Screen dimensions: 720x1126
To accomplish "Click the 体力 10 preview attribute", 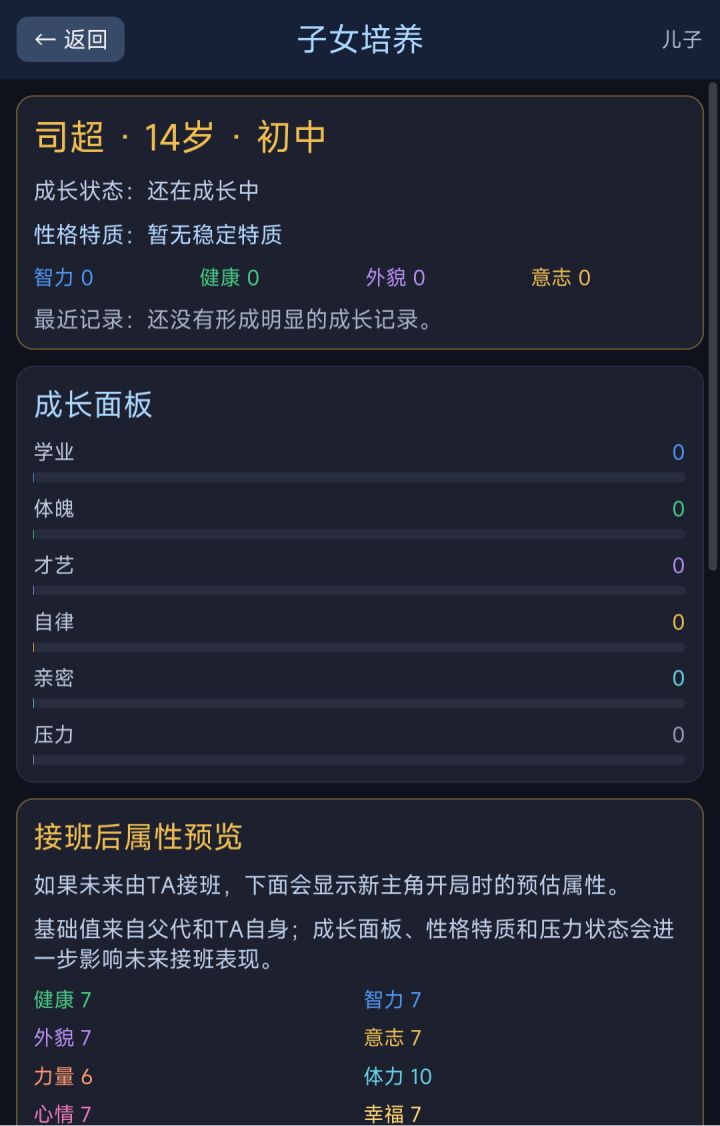I will [398, 1076].
